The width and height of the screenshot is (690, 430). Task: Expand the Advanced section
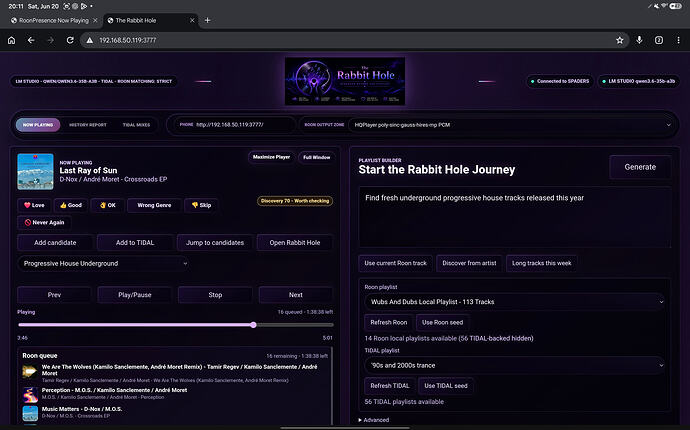point(374,420)
